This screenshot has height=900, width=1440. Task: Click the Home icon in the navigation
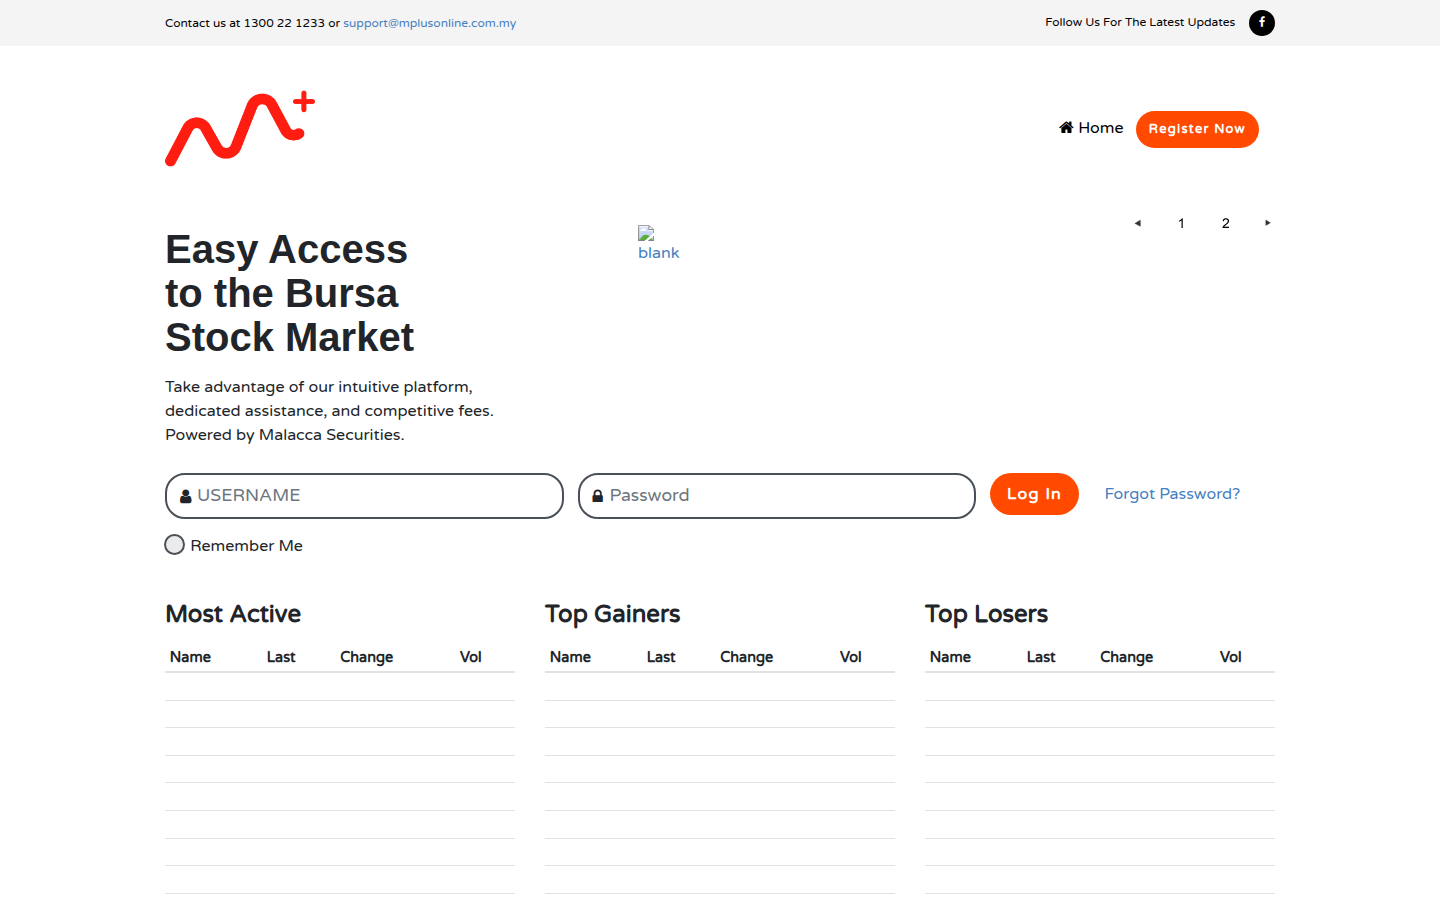tap(1066, 127)
